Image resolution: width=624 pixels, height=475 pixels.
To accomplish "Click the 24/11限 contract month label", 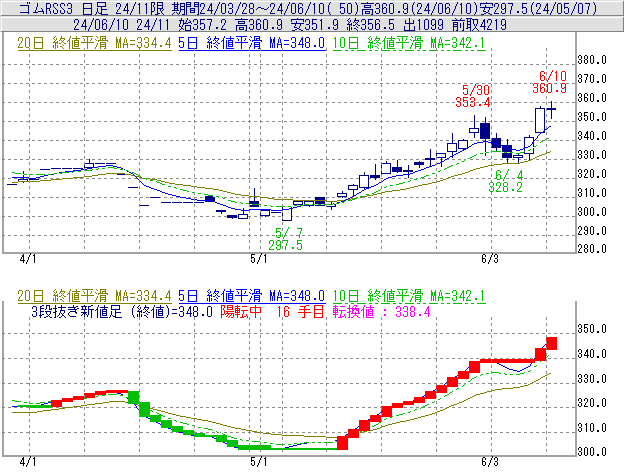I will 140,8.
